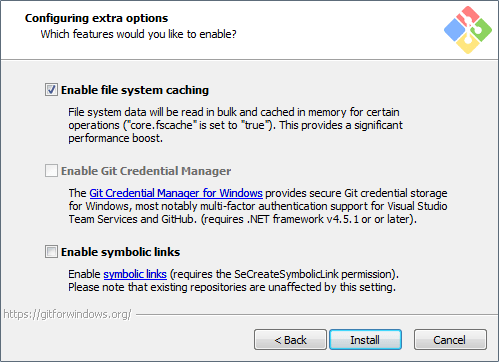Image resolution: width=499 pixels, height=362 pixels.
Task: Click the 'Configuring extra options' heading
Action: (x=96, y=18)
